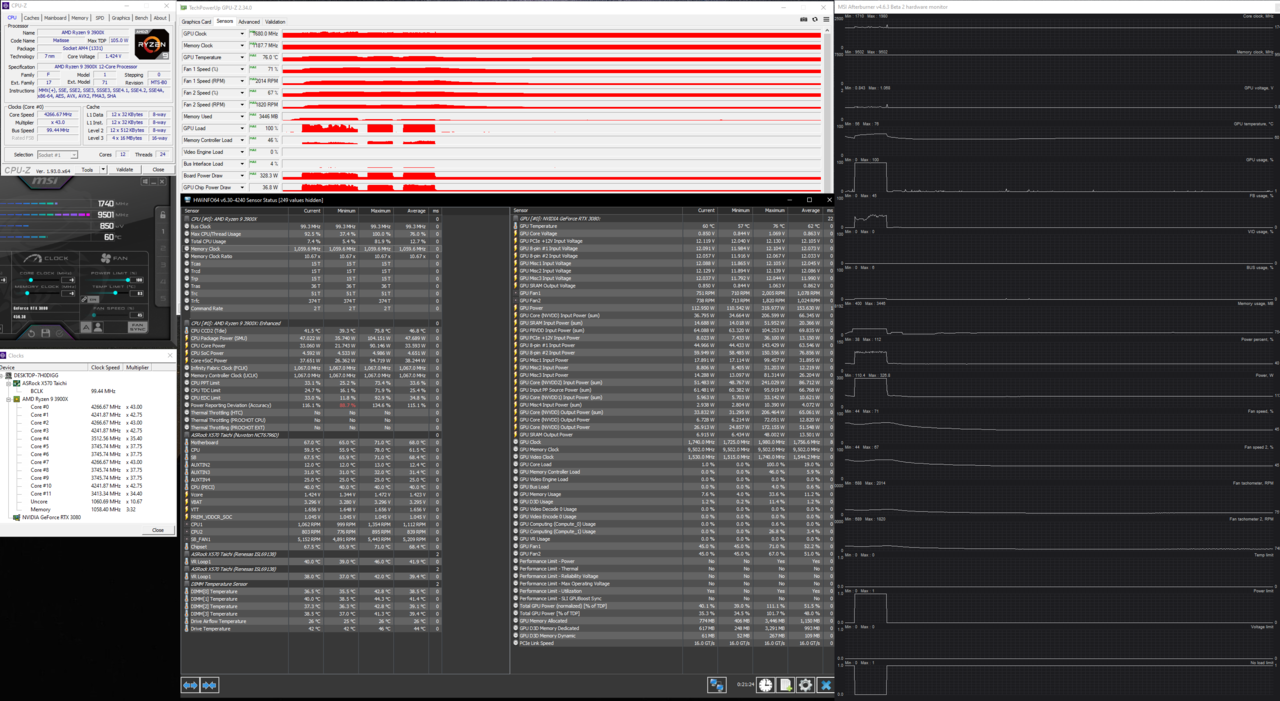Collapse AMD Ryzen 9 3900X tree node

pyautogui.click(x=10, y=399)
